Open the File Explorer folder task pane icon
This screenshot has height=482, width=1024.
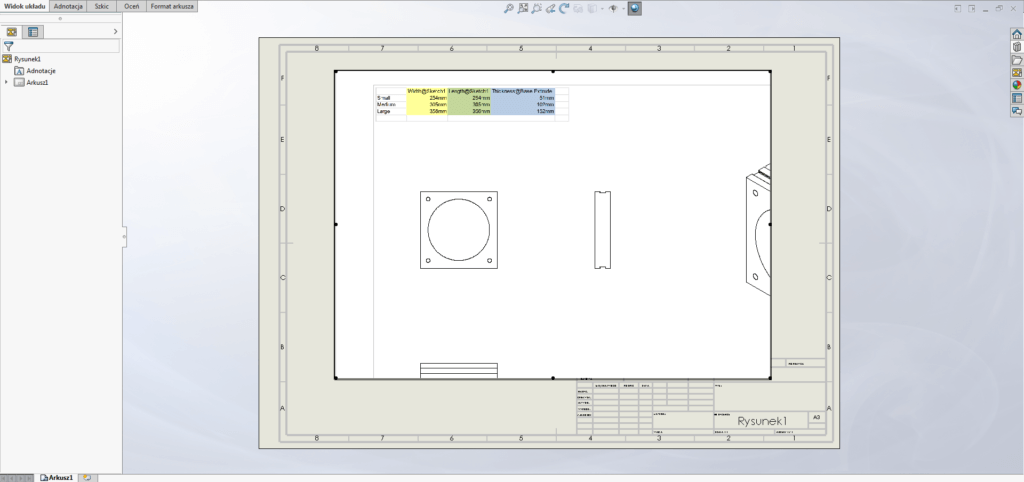[1017, 60]
